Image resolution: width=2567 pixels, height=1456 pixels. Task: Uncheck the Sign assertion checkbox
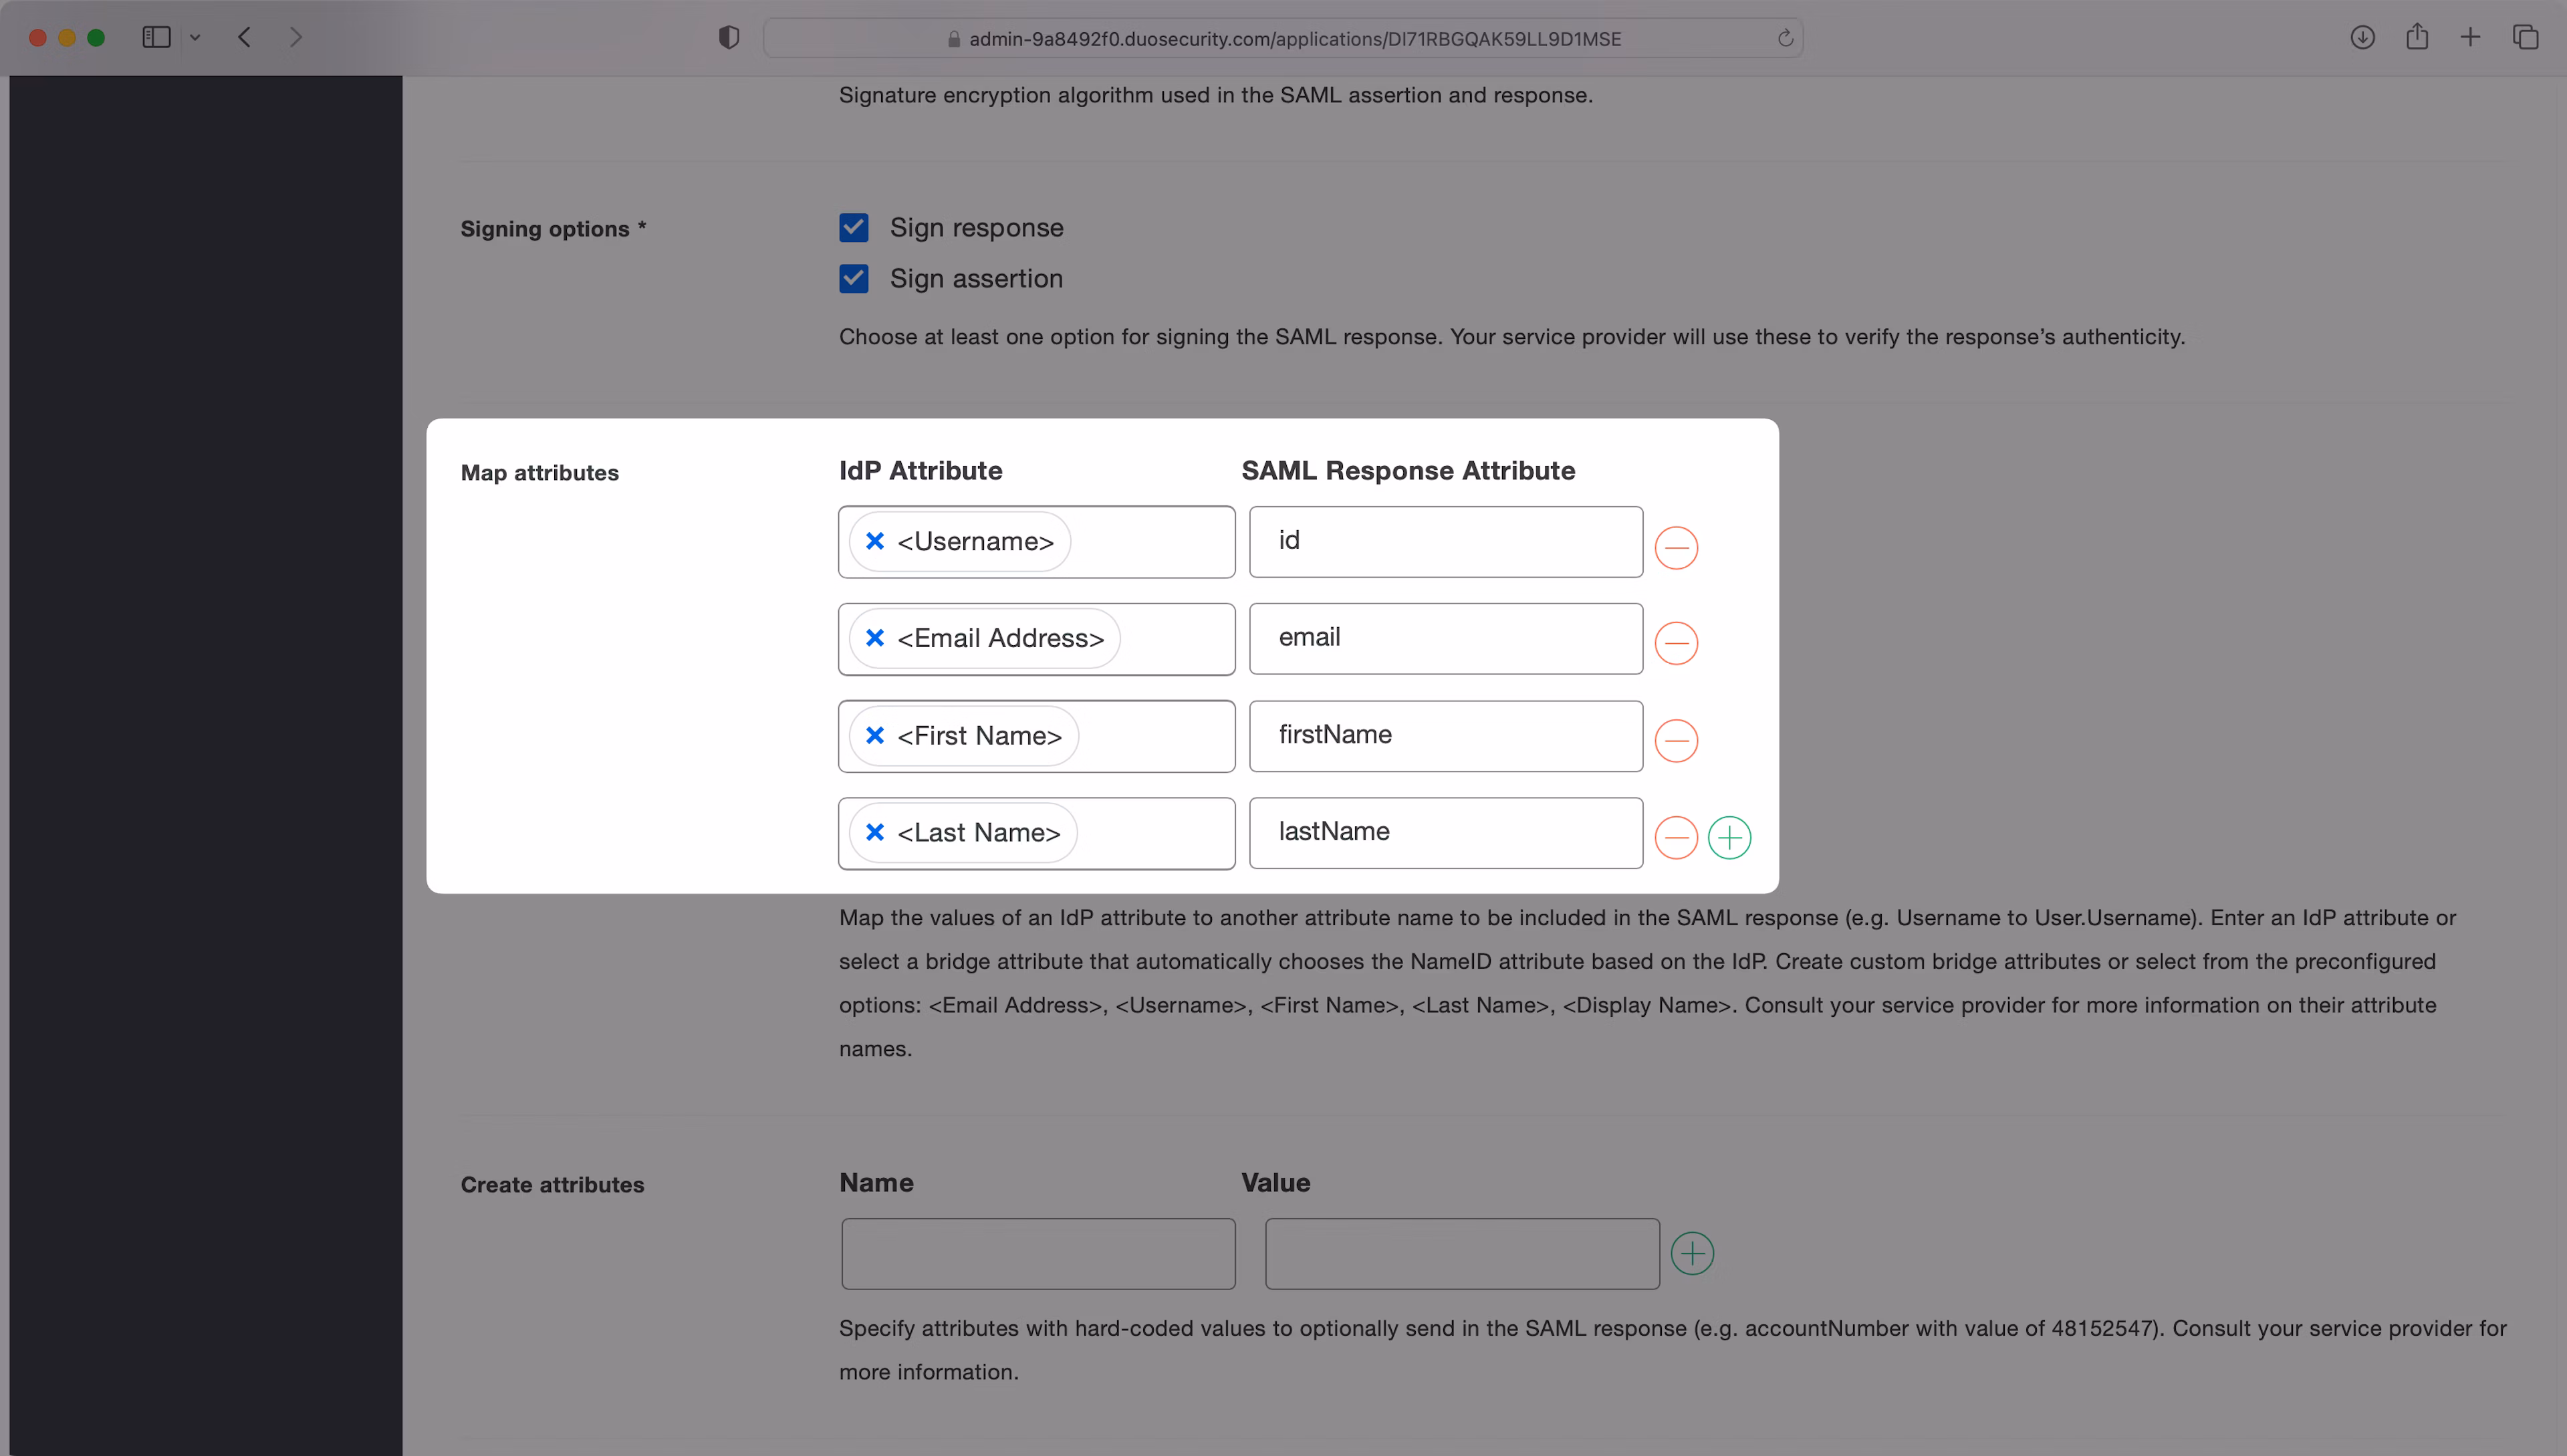854,278
